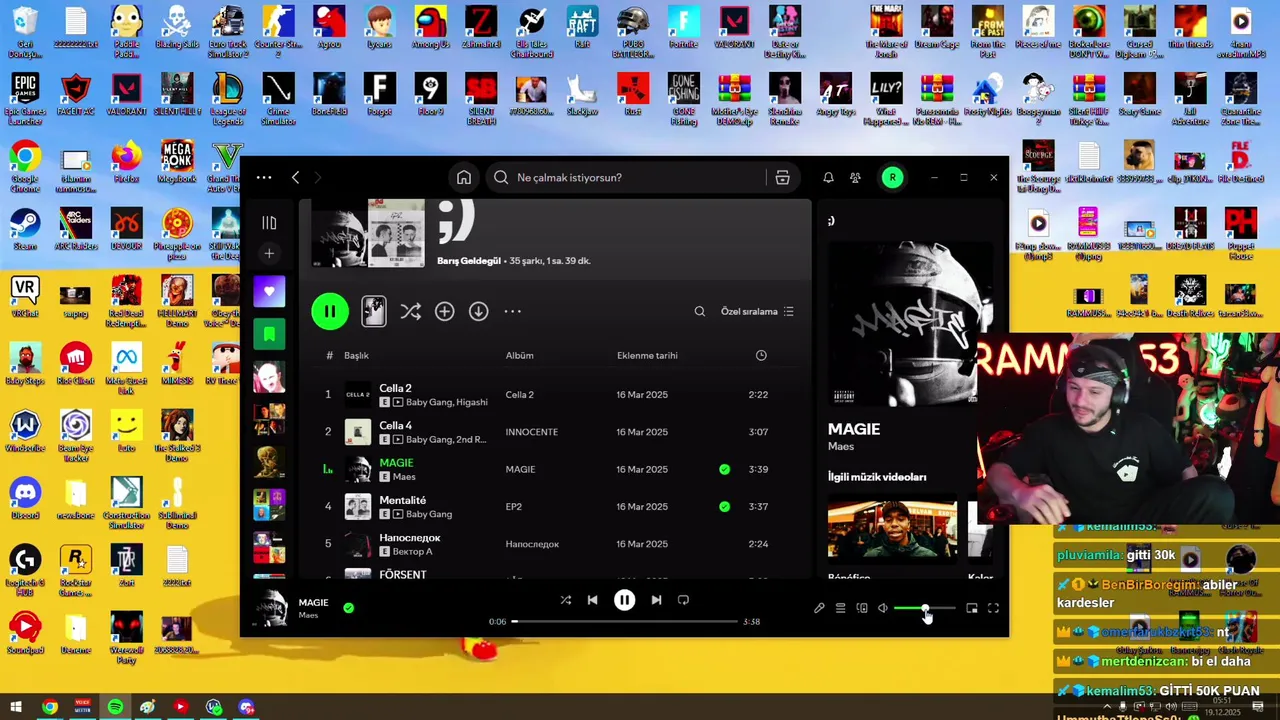Image resolution: width=1280 pixels, height=720 pixels.
Task: Search within the playlist using magnifier icon
Action: click(x=700, y=312)
